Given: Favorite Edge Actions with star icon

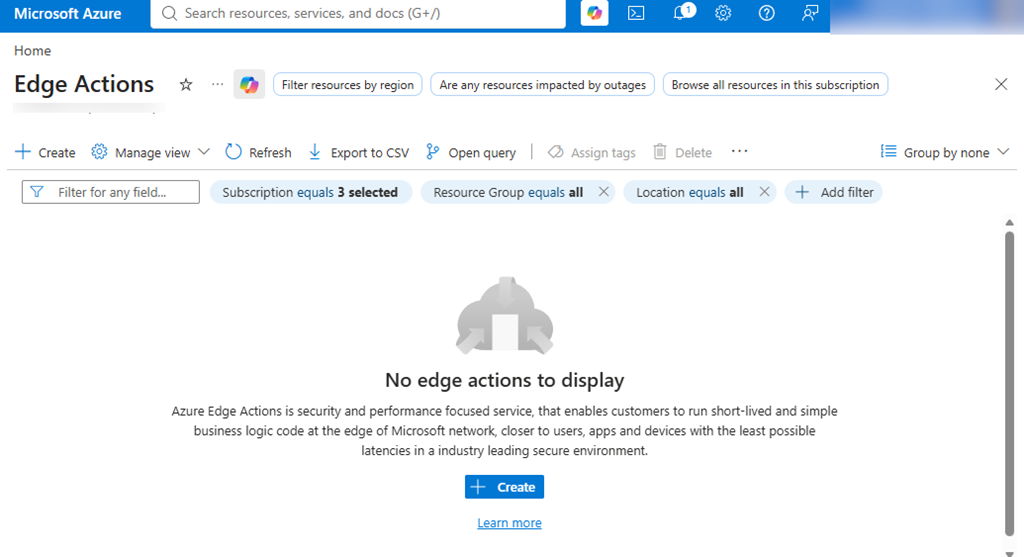Looking at the screenshot, I should tap(186, 84).
